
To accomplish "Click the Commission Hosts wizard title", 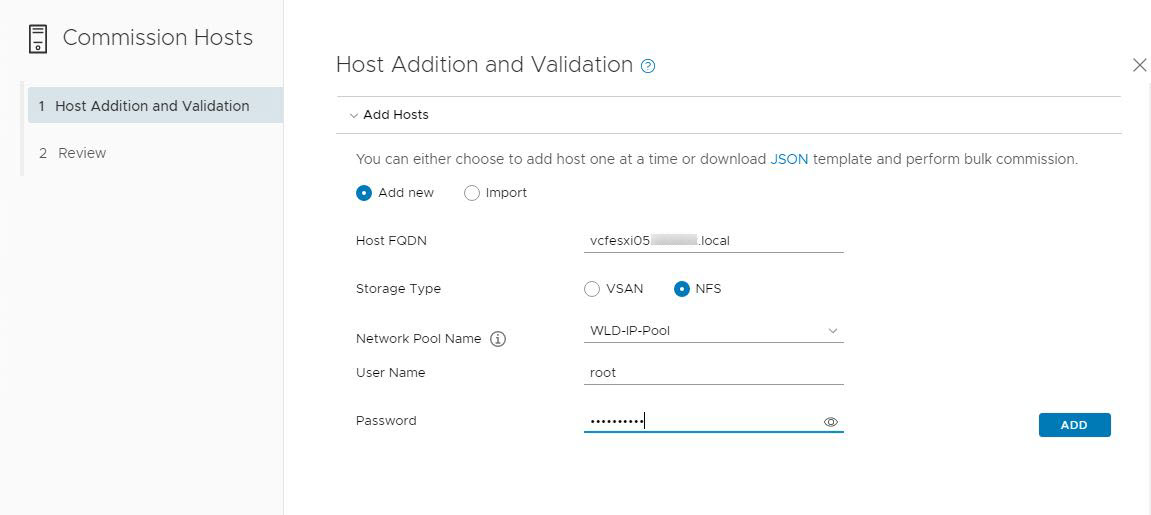I will coord(157,38).
